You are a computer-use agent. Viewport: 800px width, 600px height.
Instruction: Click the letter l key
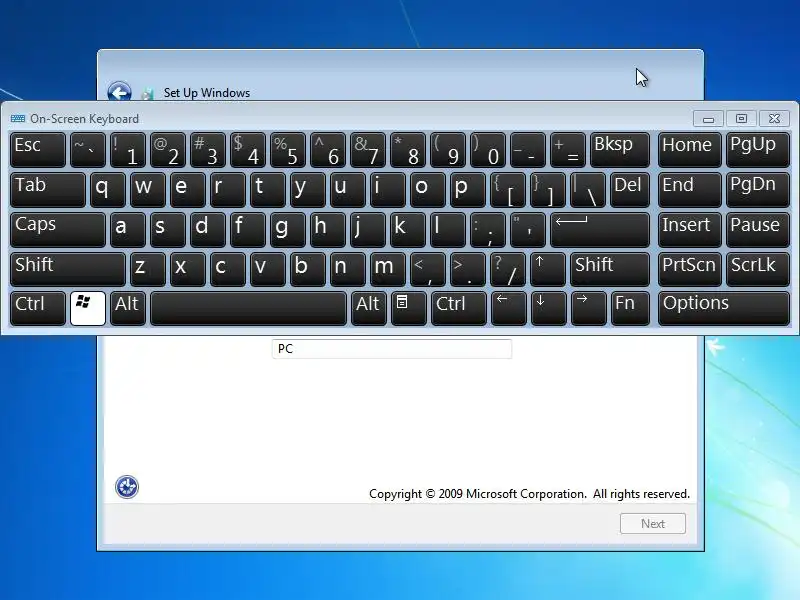pyautogui.click(x=447, y=230)
